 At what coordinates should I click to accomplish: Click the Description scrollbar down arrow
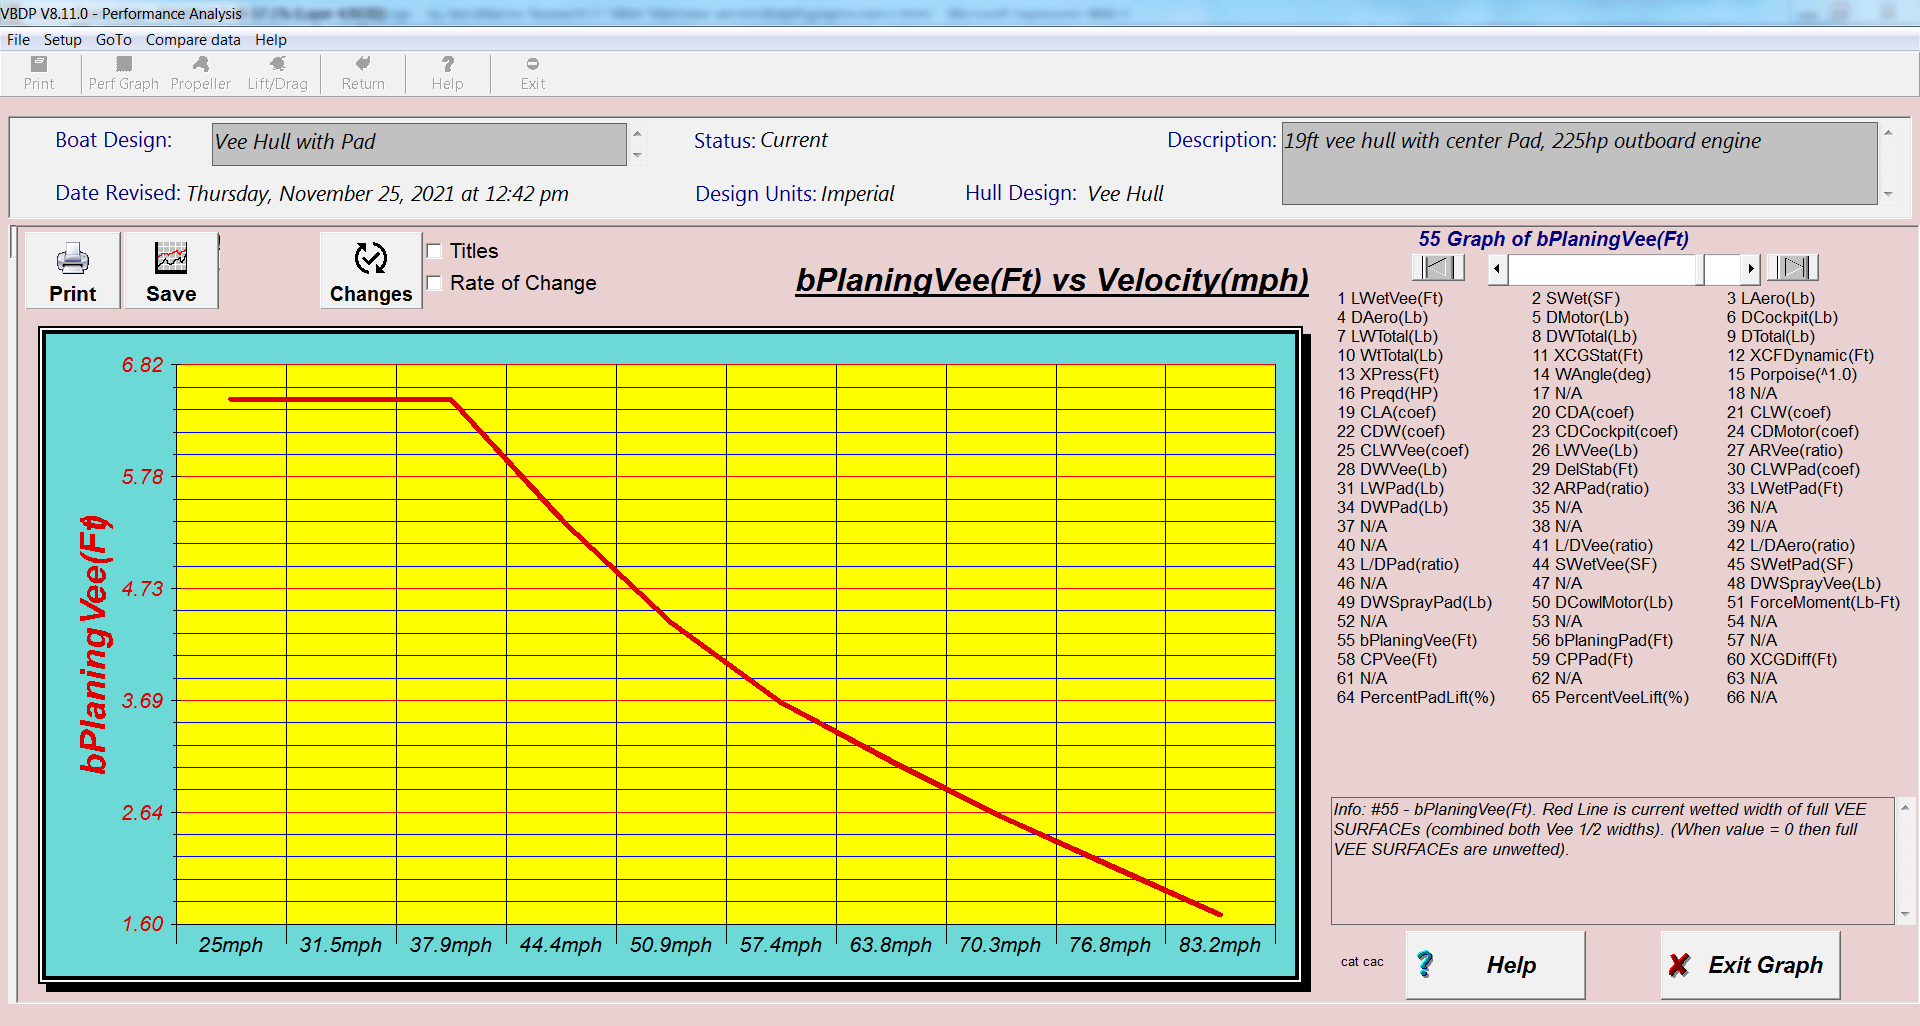[x=1888, y=194]
